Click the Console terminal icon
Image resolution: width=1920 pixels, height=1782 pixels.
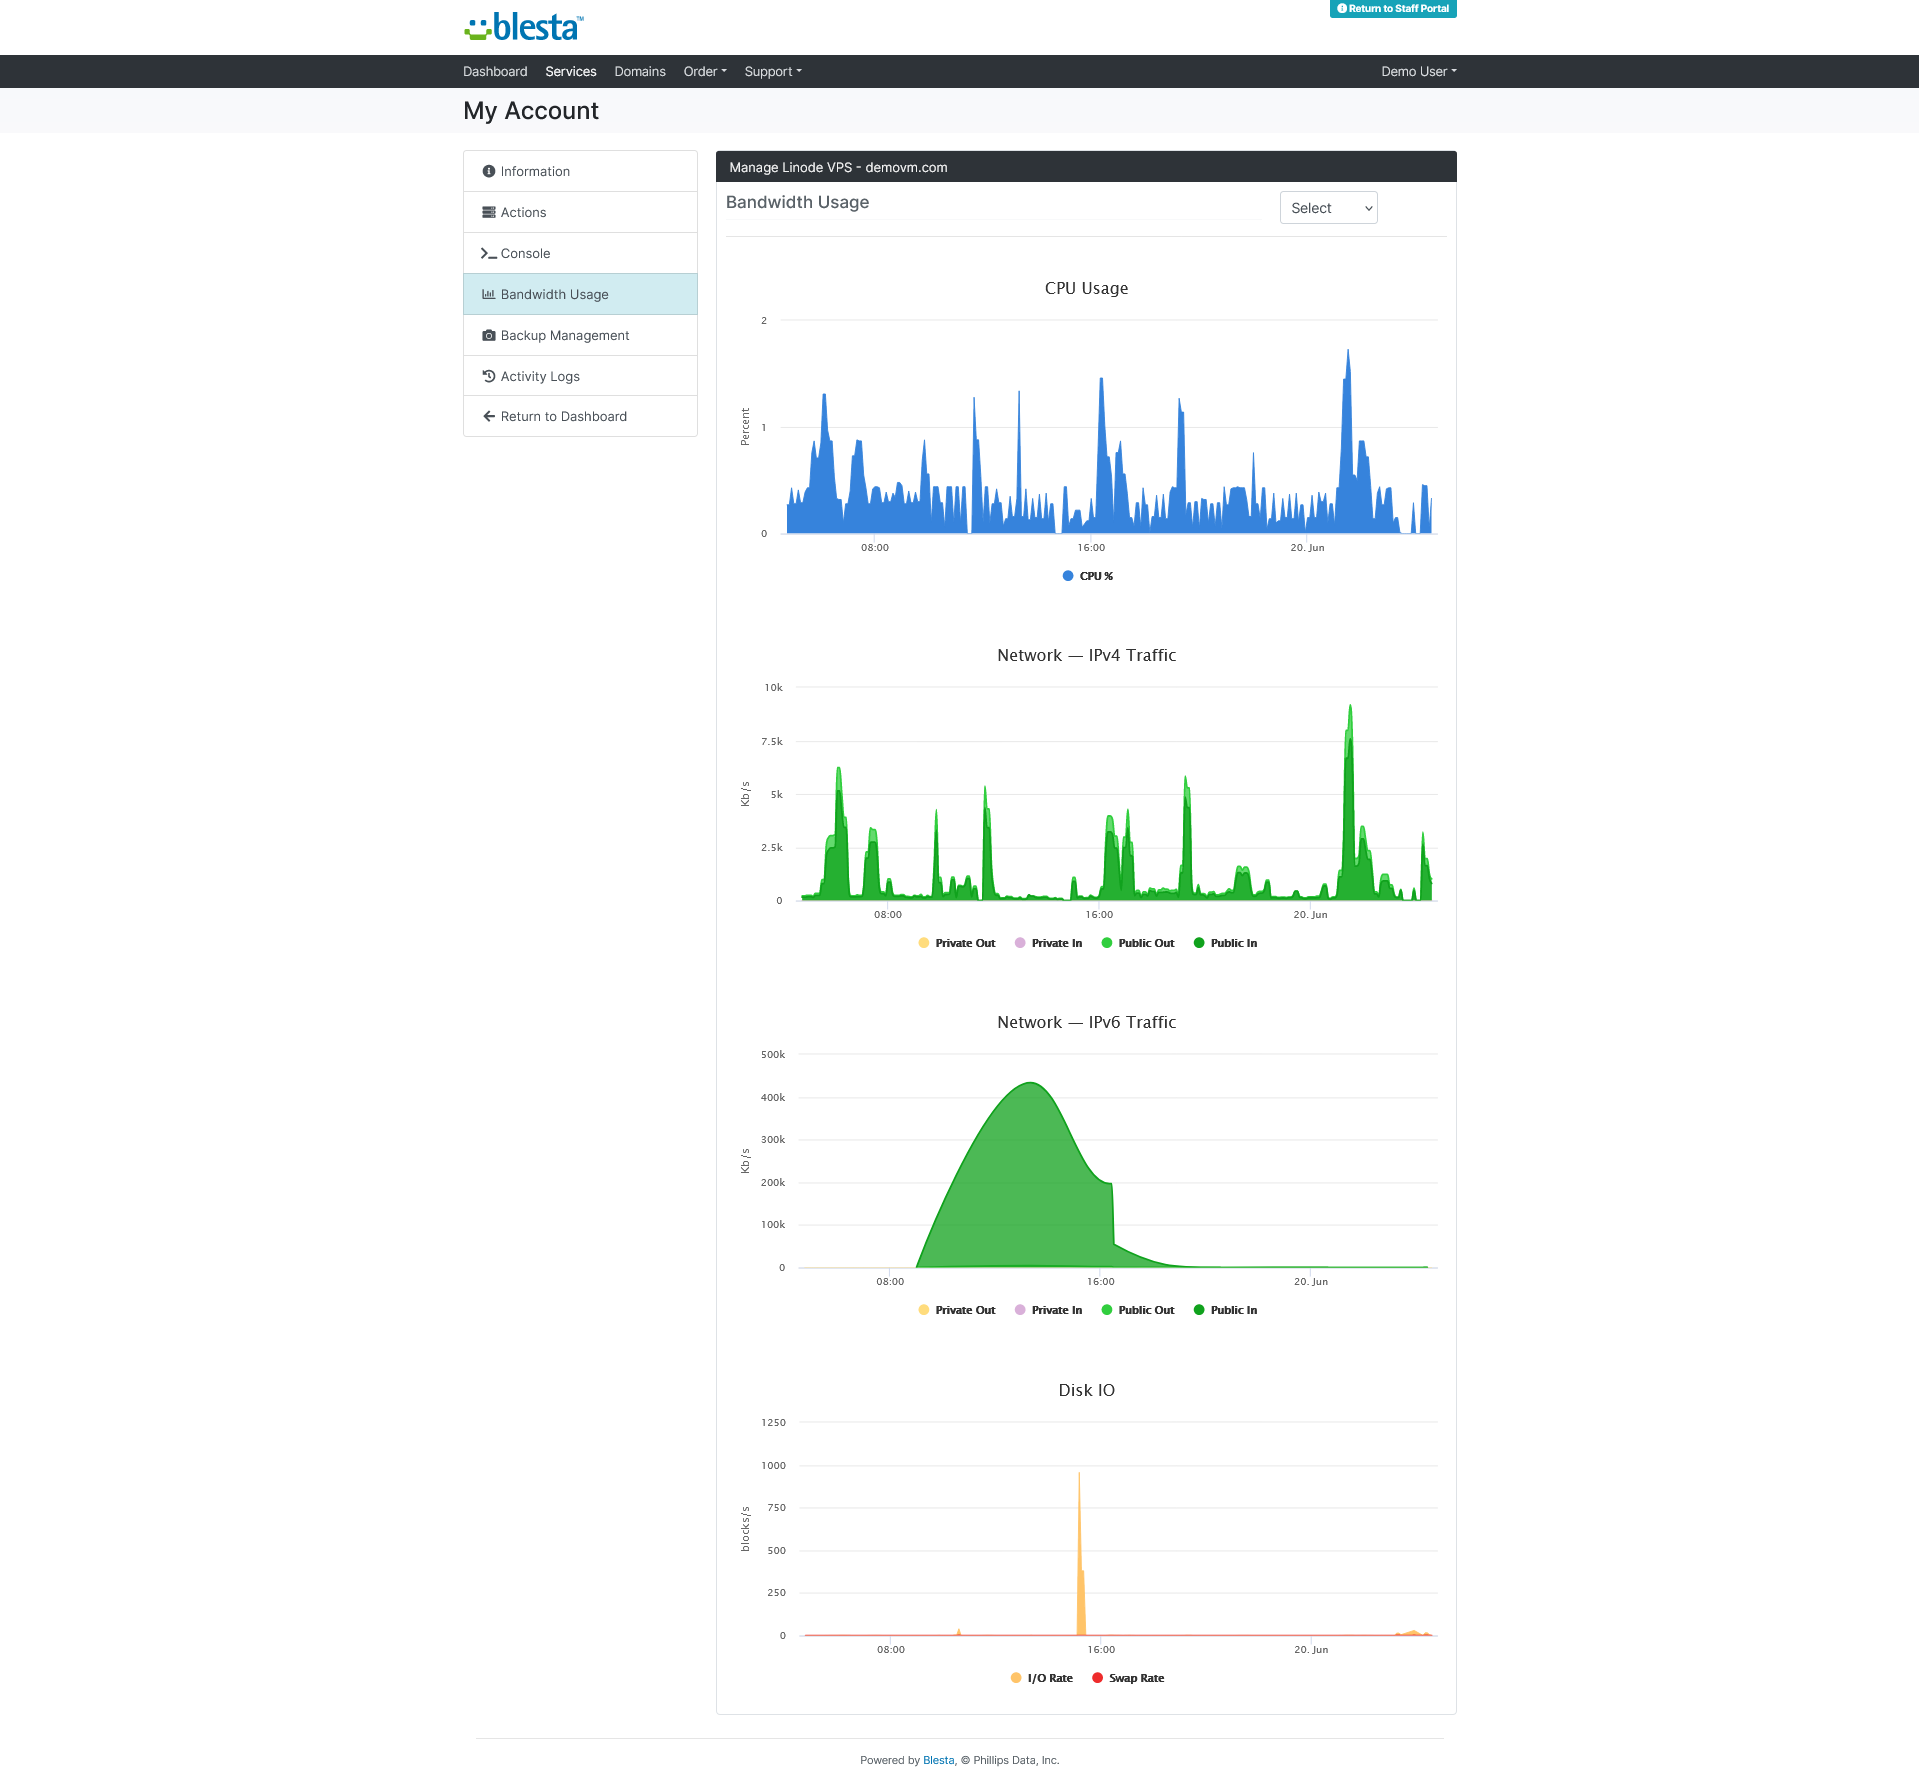point(489,253)
